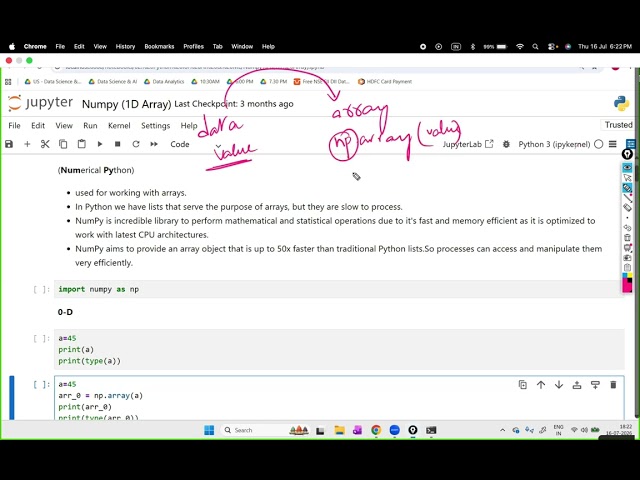The image size is (640, 480).
Task: Open the notebook in JupyterLab
Action: point(468,144)
